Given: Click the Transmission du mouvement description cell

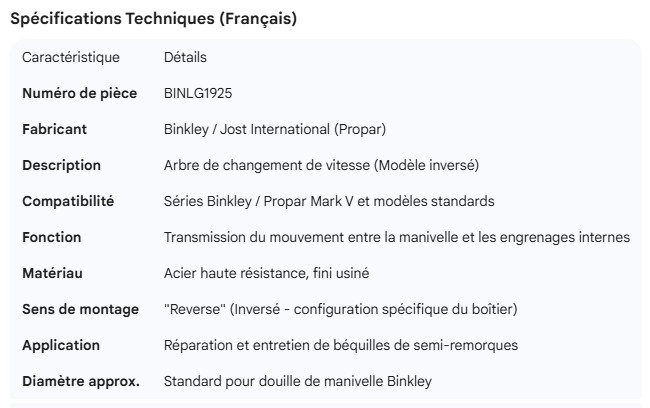Looking at the screenshot, I should 396,238.
